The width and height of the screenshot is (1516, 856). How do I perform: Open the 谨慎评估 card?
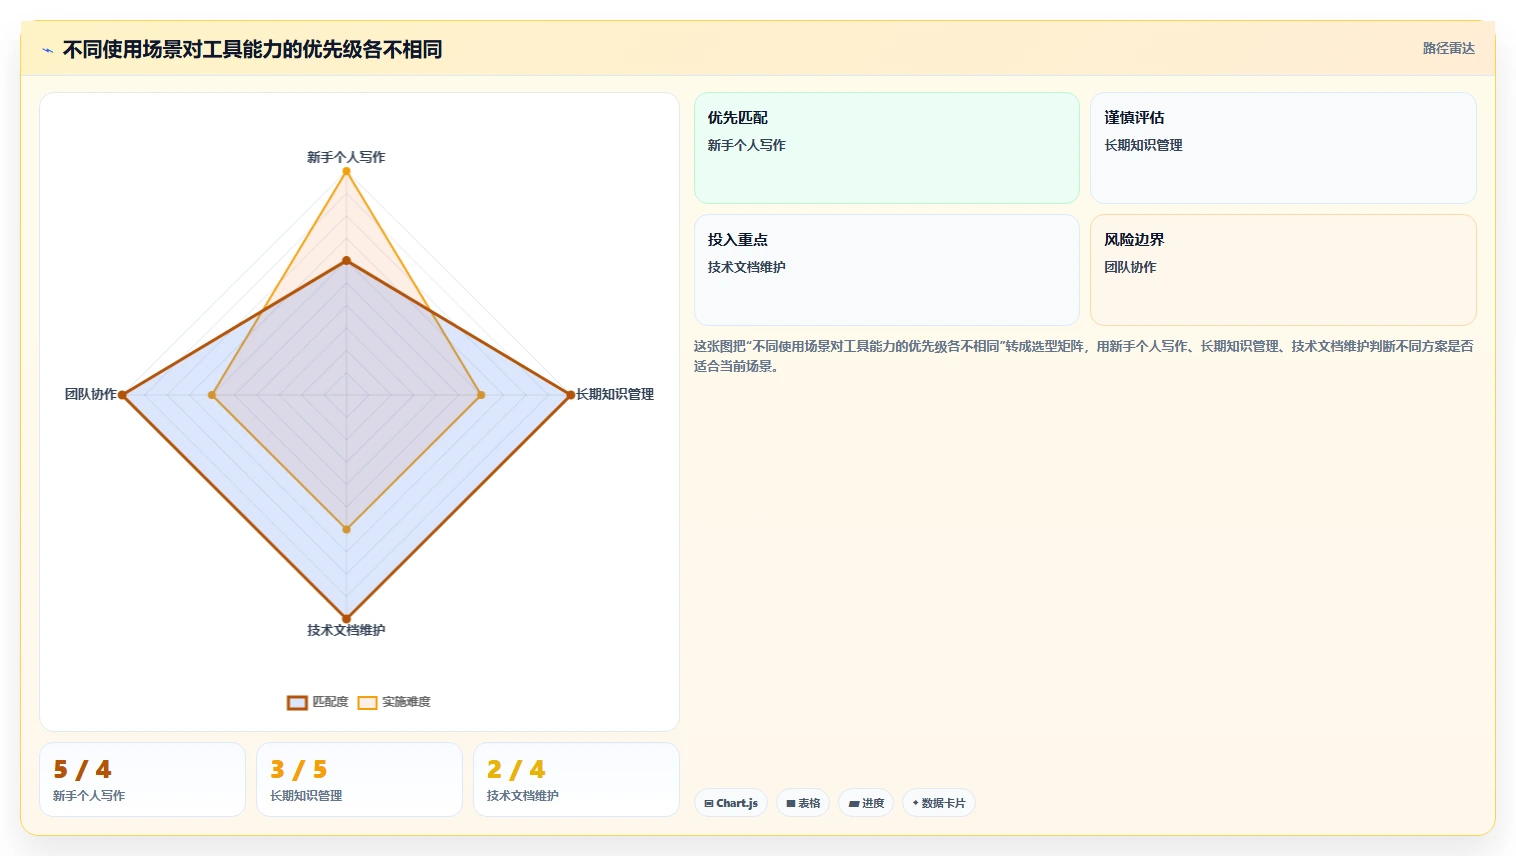click(1283, 148)
